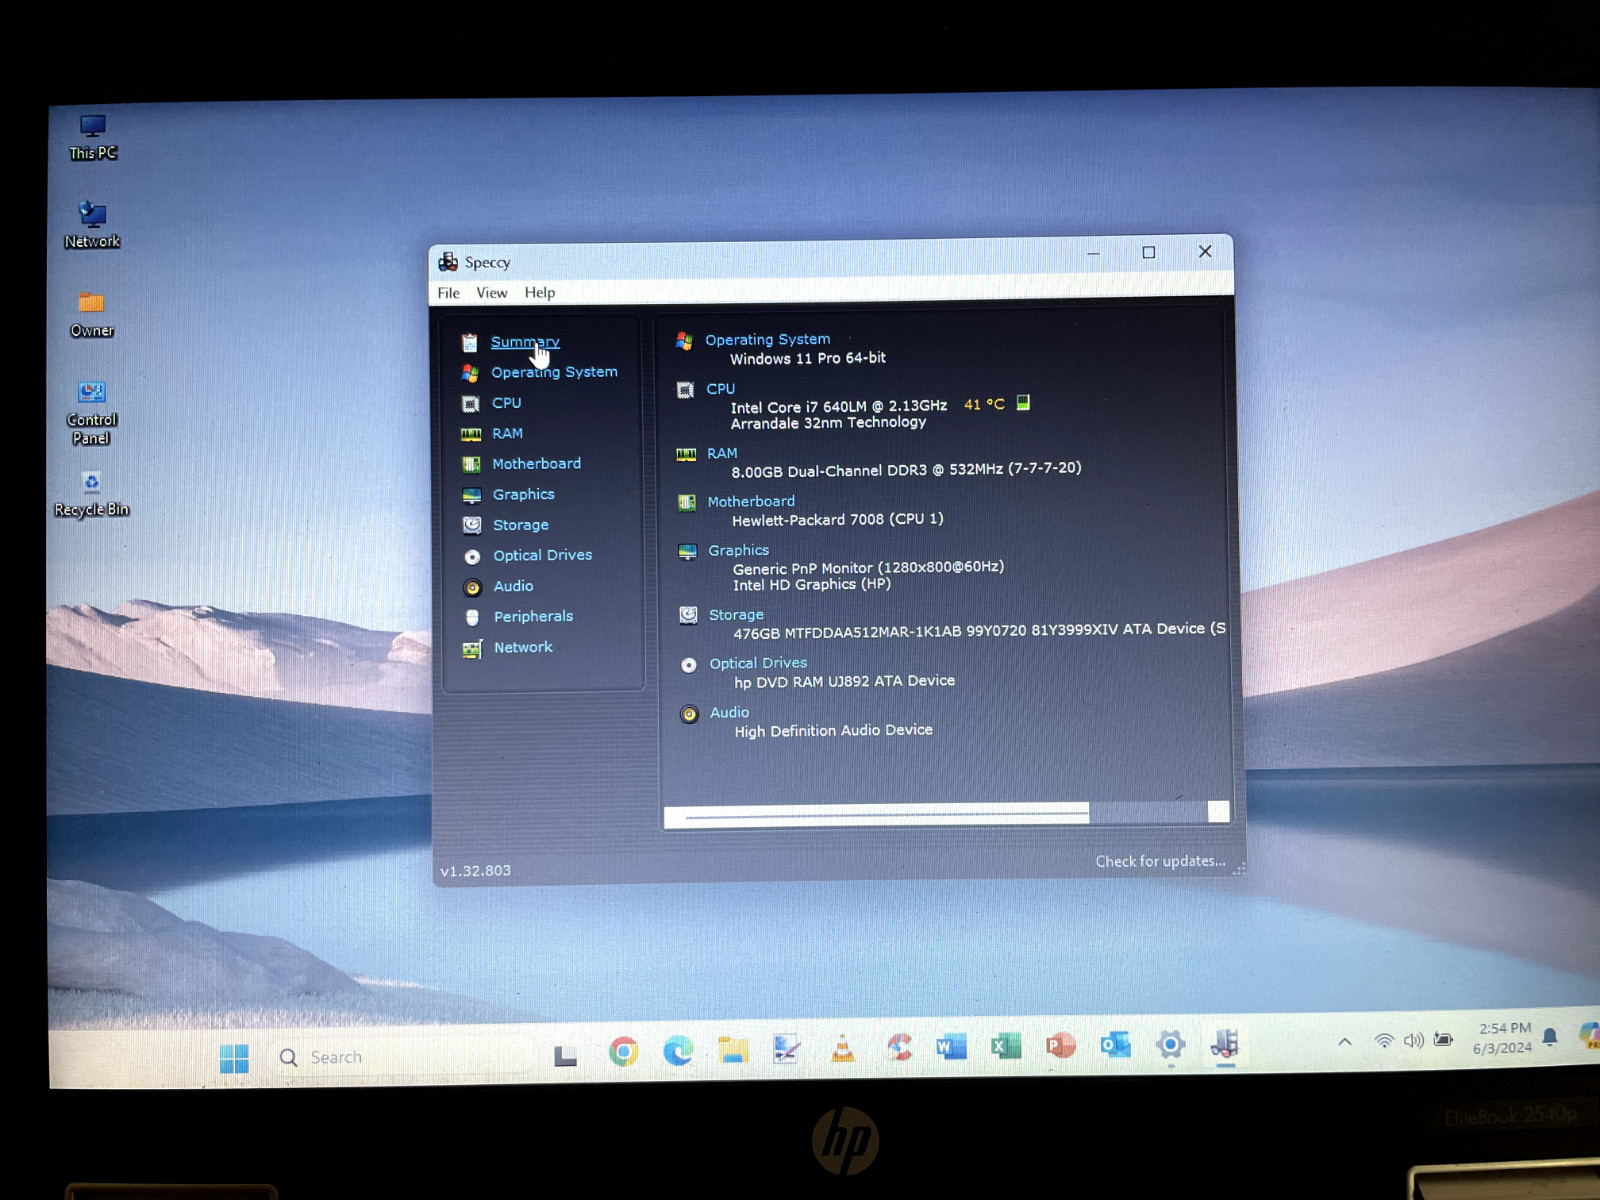
Task: Select the CPU sidebar icon
Action: pos(470,404)
